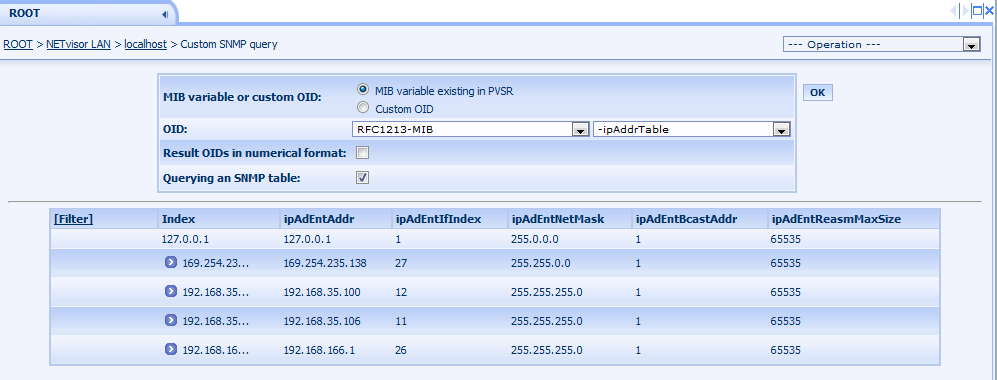Maximize panel using square icon top right
997x380 pixels.
tap(977, 10)
